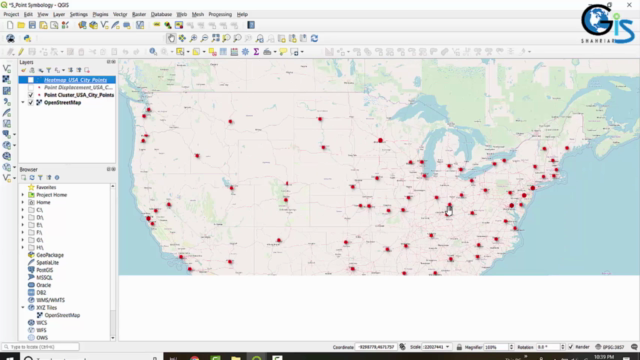Image resolution: width=640 pixels, height=360 pixels.
Task: Select the Pan Map hand tool
Action: 171,38
